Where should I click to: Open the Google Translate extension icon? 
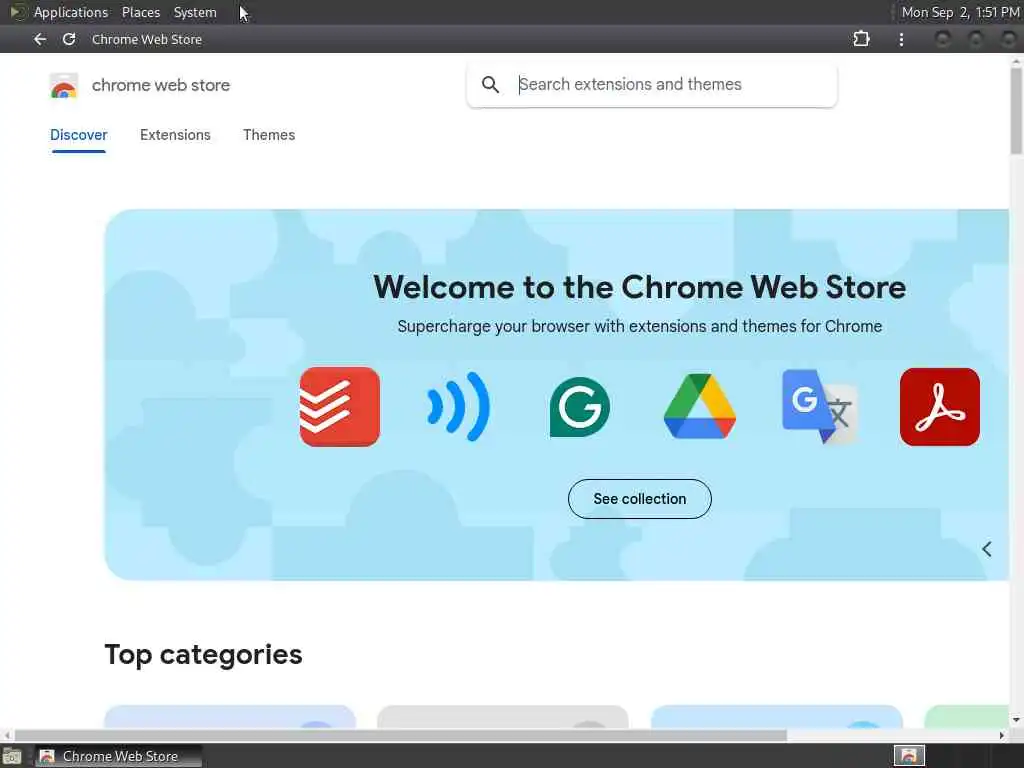tap(820, 406)
